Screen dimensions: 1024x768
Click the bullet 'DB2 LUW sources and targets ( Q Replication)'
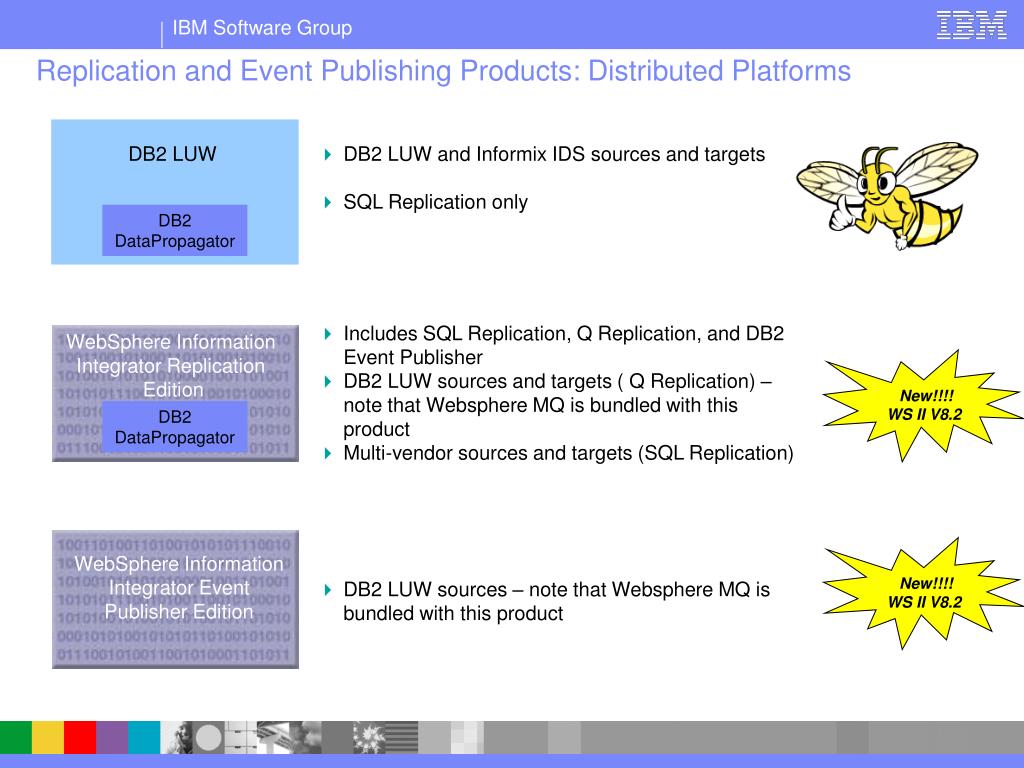tap(557, 405)
